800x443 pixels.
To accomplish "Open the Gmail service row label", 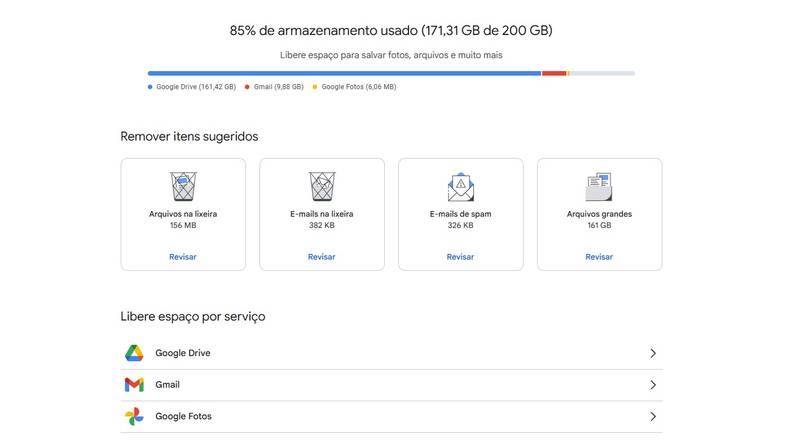I will pyautogui.click(x=167, y=385).
